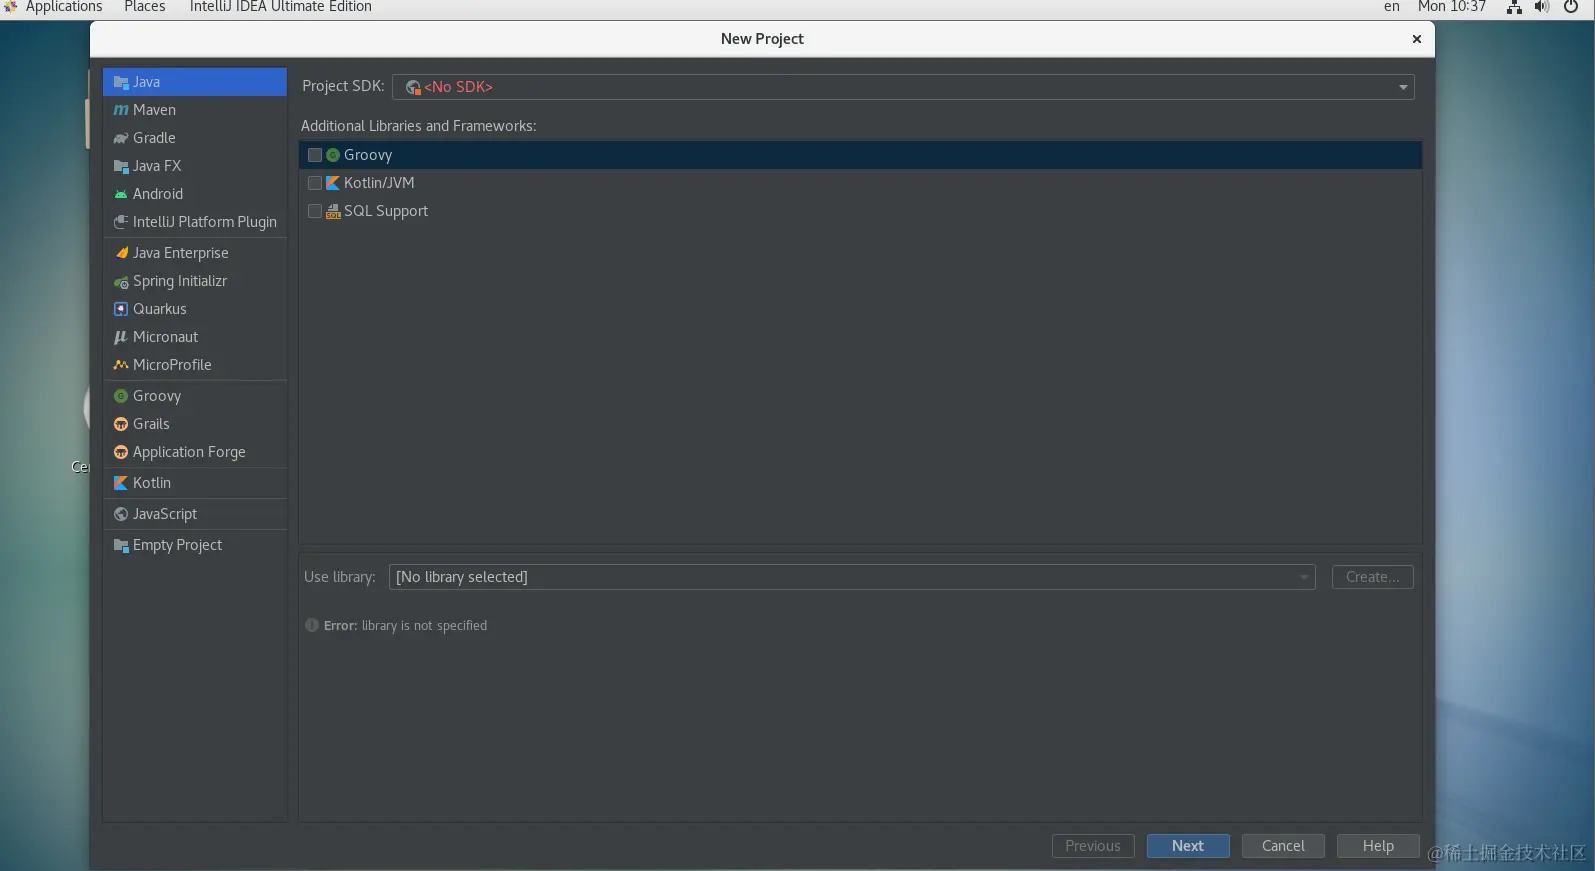Screen dimensions: 1595x871
Task: Open IntelliJ IDEA Ultimate Edition menu
Action: (281, 7)
